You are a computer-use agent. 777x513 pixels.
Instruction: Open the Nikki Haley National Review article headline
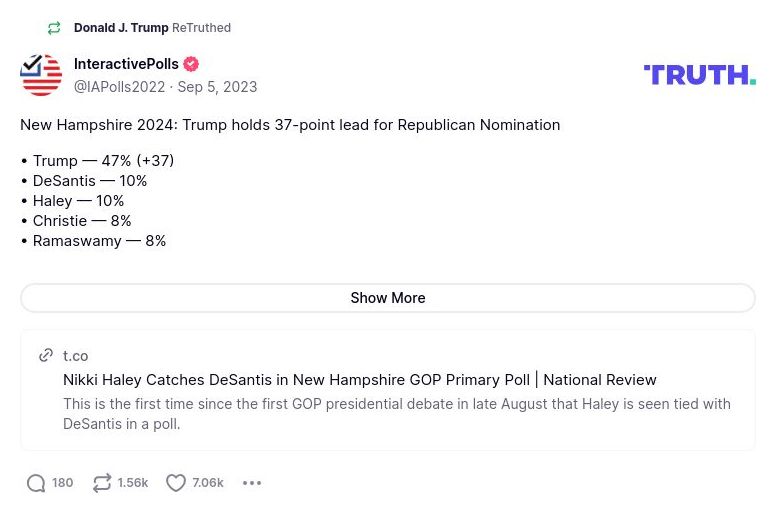point(360,380)
